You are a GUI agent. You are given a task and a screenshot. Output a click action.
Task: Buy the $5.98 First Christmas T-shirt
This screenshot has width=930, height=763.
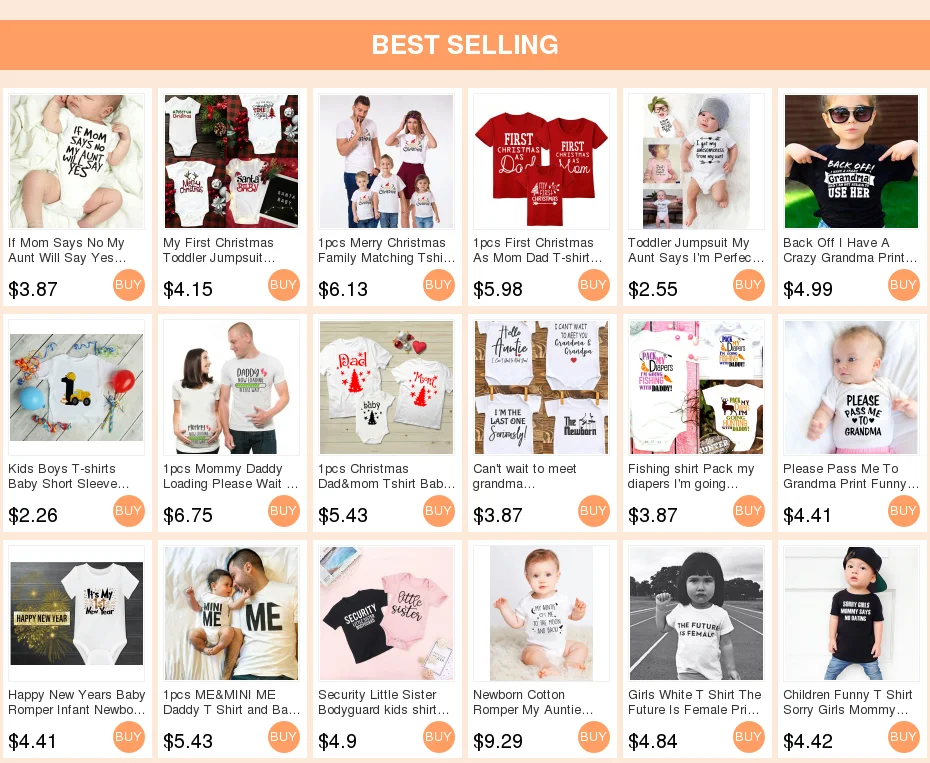tap(594, 285)
